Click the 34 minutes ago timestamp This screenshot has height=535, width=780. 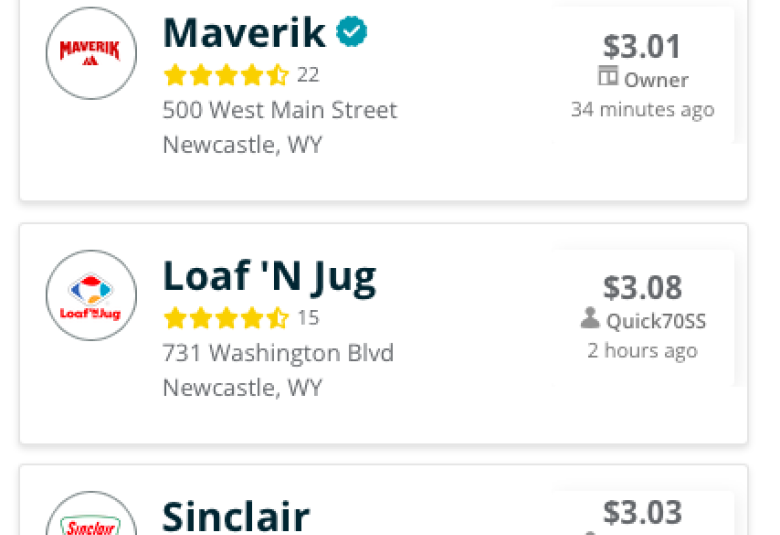point(643,109)
